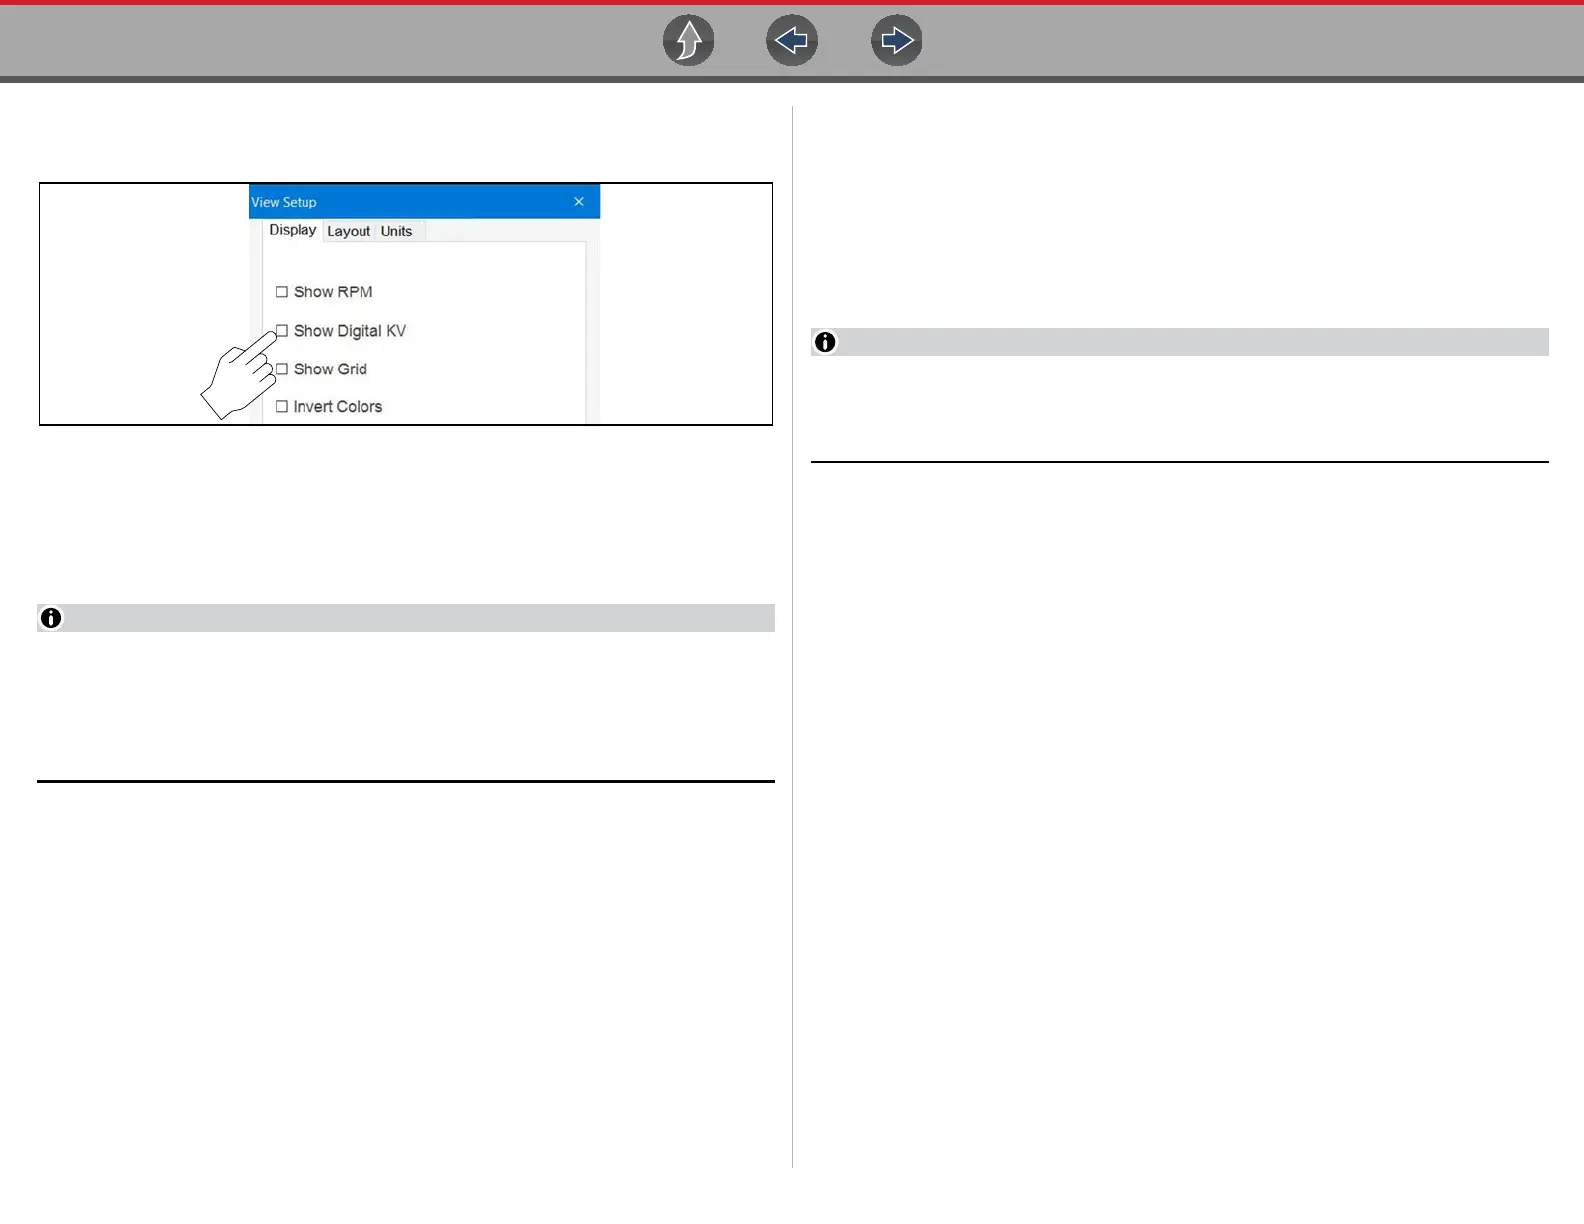Toggle the Show Digital KV checkbox

click(x=282, y=331)
